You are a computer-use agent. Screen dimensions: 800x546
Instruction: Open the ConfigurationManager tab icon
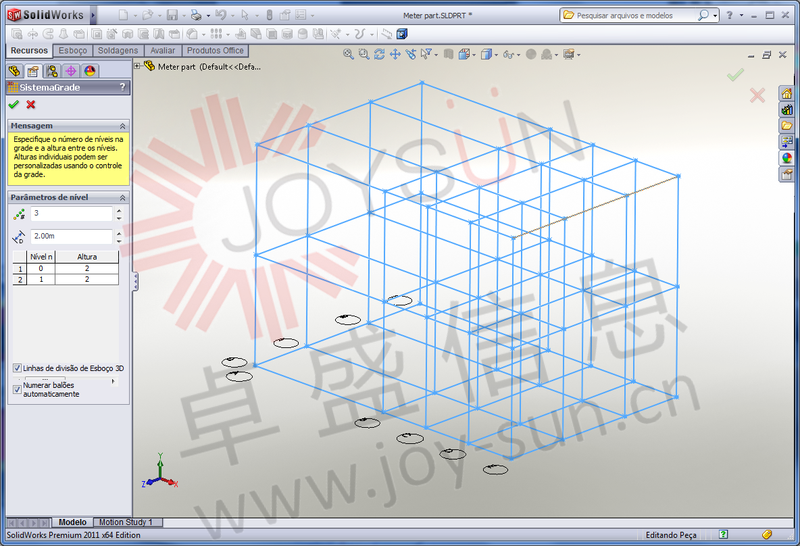tap(52, 71)
